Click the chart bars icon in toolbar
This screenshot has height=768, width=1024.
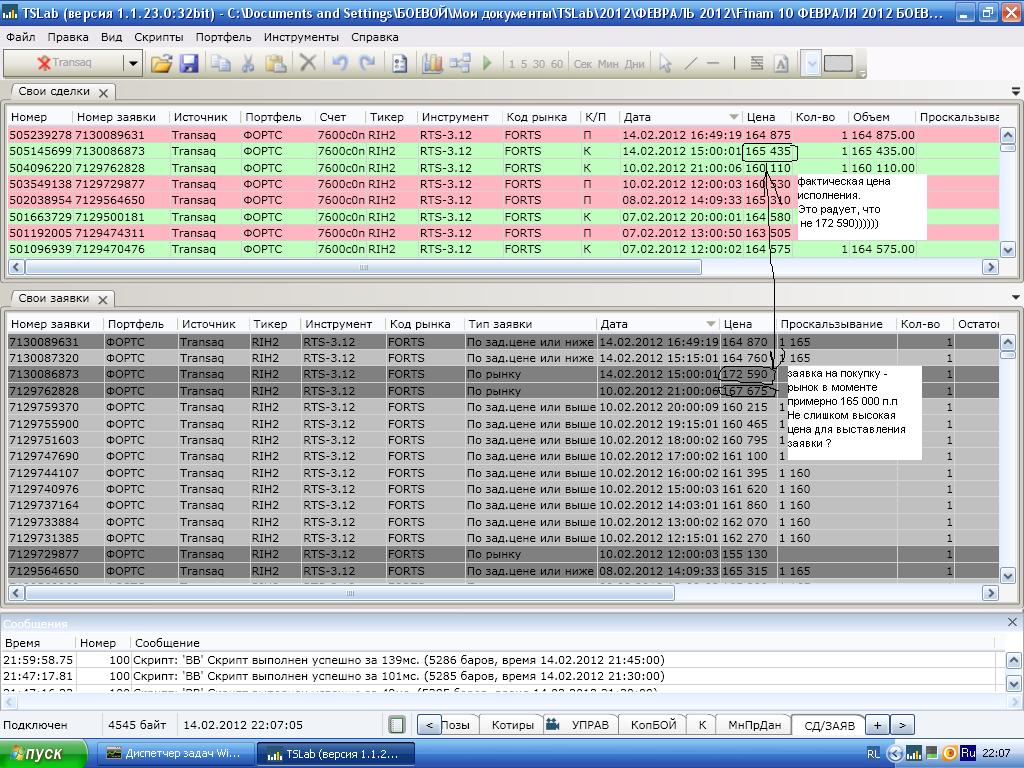[x=432, y=63]
